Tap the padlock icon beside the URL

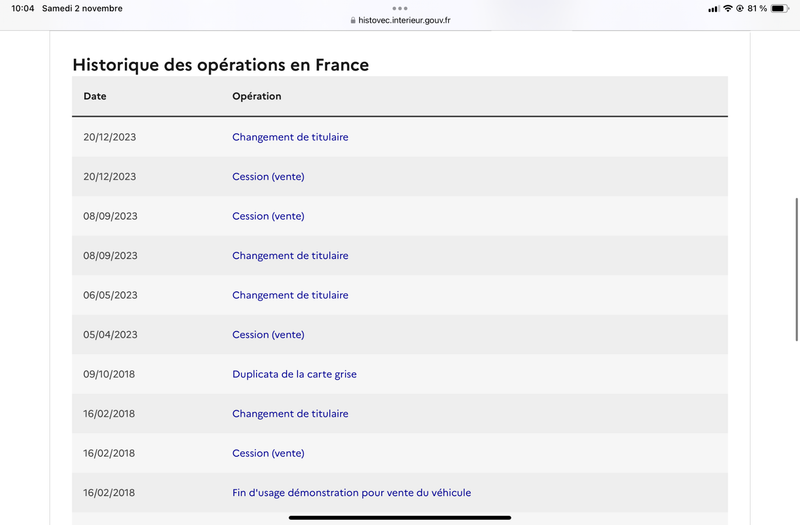pyautogui.click(x=353, y=20)
